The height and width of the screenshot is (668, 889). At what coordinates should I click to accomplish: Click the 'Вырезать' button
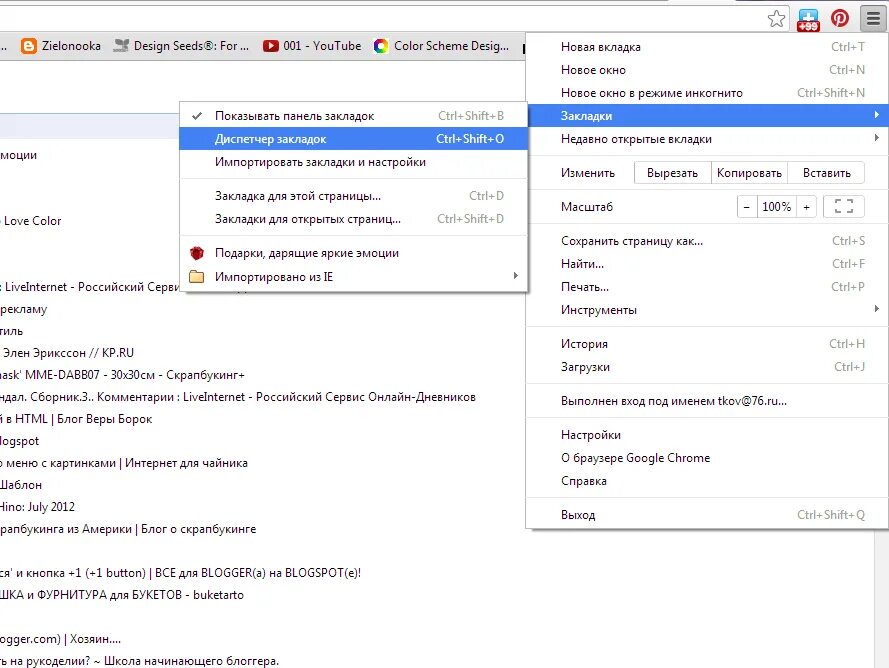672,173
